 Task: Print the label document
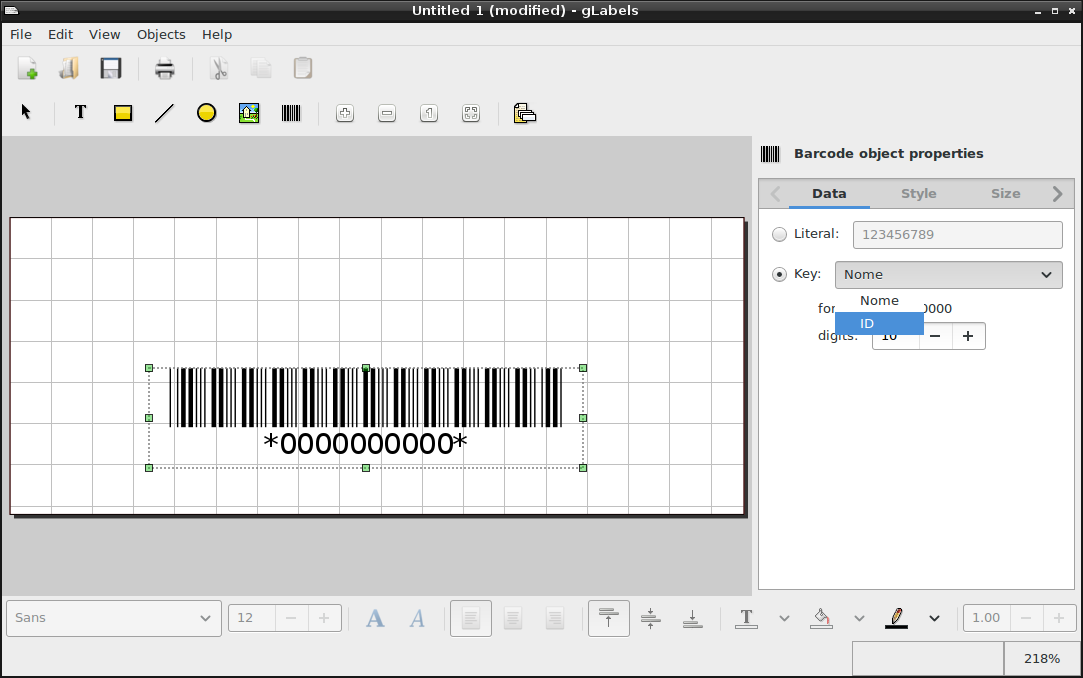(x=165, y=68)
